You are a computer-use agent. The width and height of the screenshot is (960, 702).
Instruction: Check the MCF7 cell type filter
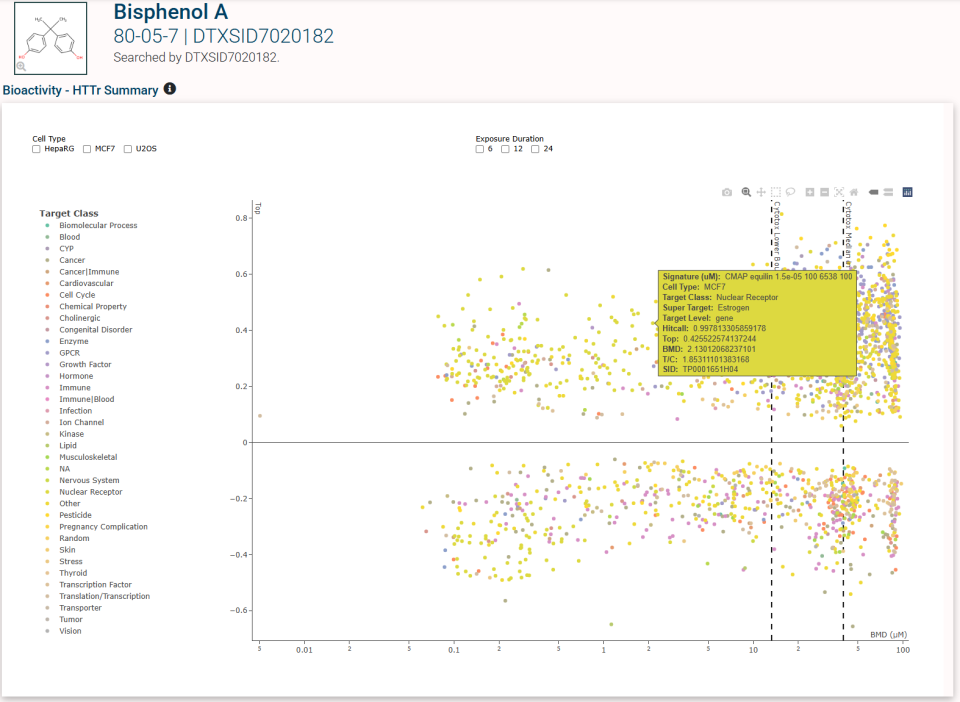[87, 149]
